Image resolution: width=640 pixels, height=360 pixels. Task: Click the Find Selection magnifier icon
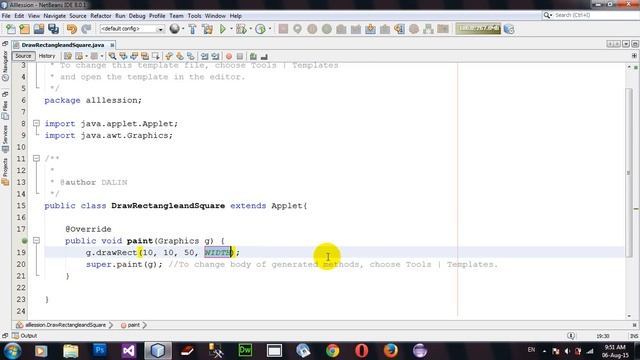tap(112, 56)
